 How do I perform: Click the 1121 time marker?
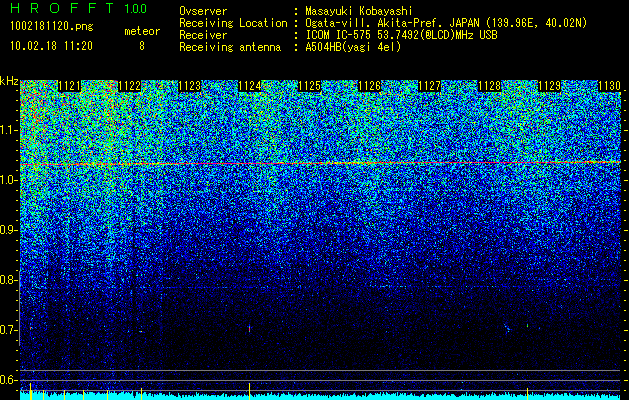click(x=69, y=86)
